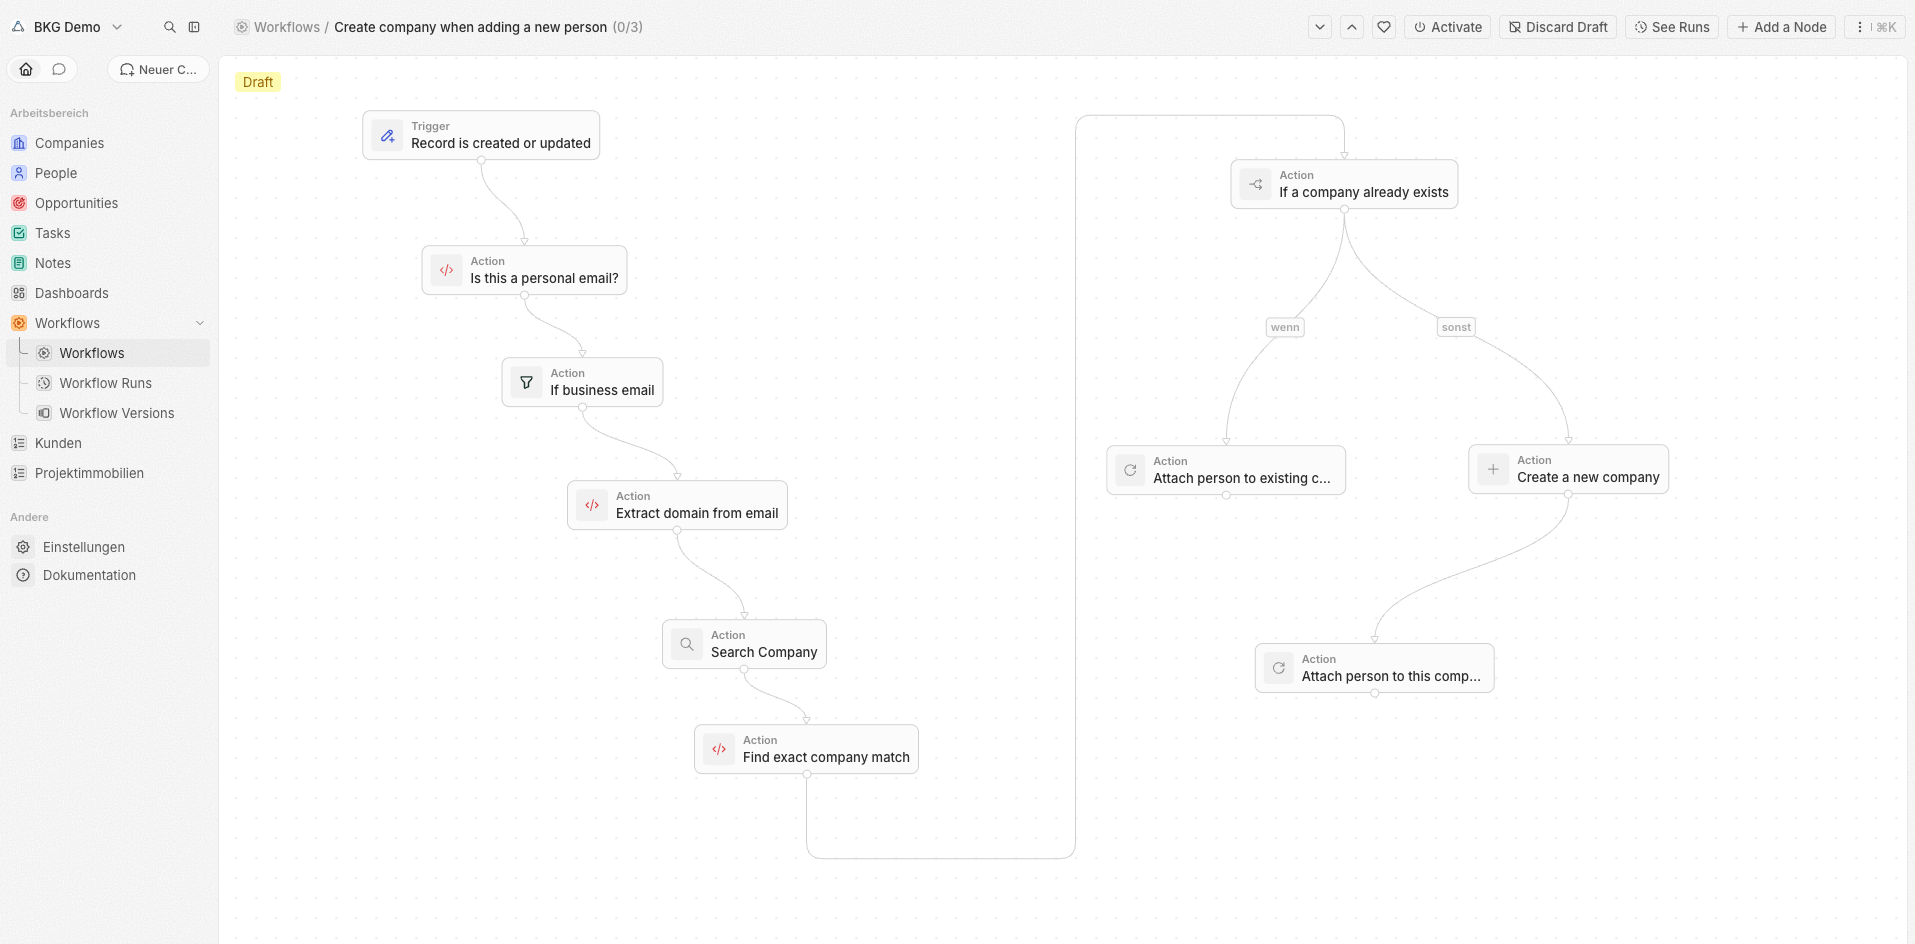
Task: Open the BKG Demo workspace dropdown
Action: pos(67,27)
